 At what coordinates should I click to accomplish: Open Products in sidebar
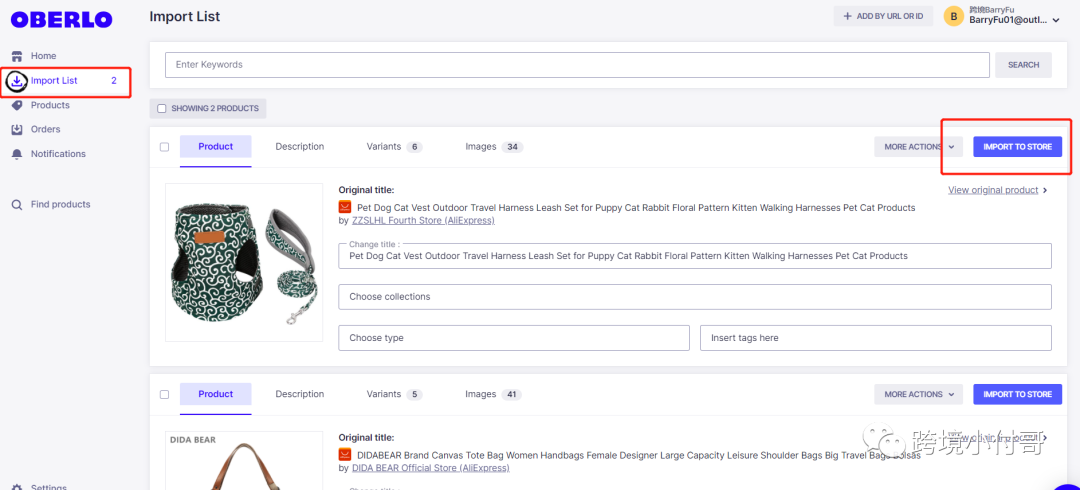pos(50,105)
